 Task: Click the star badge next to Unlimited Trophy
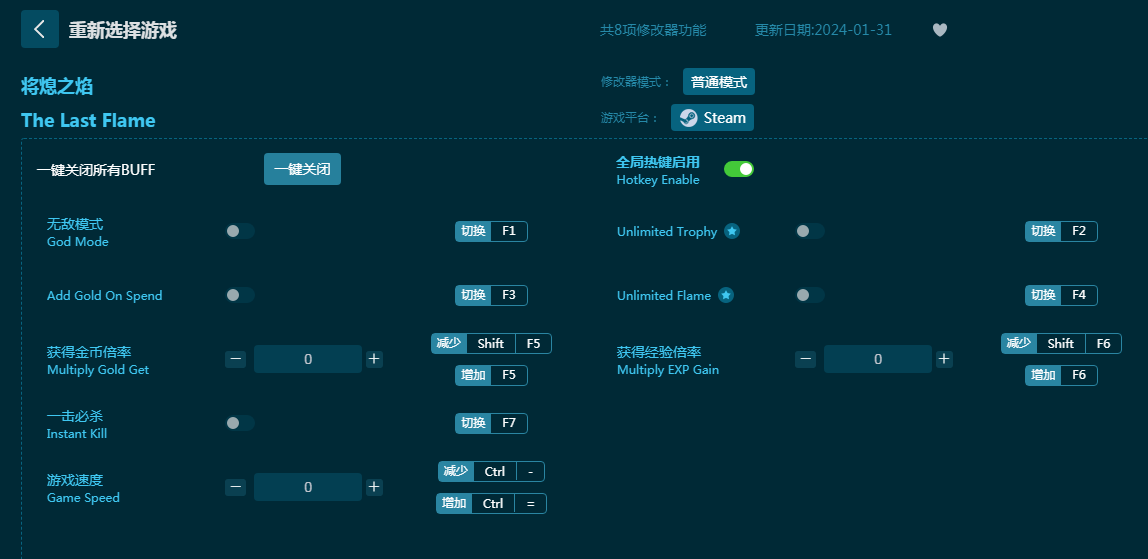(732, 231)
